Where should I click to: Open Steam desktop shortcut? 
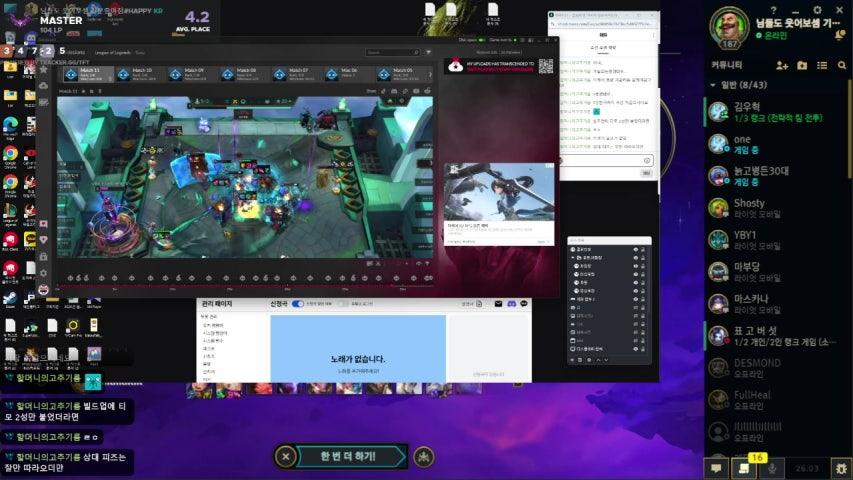[x=10, y=299]
